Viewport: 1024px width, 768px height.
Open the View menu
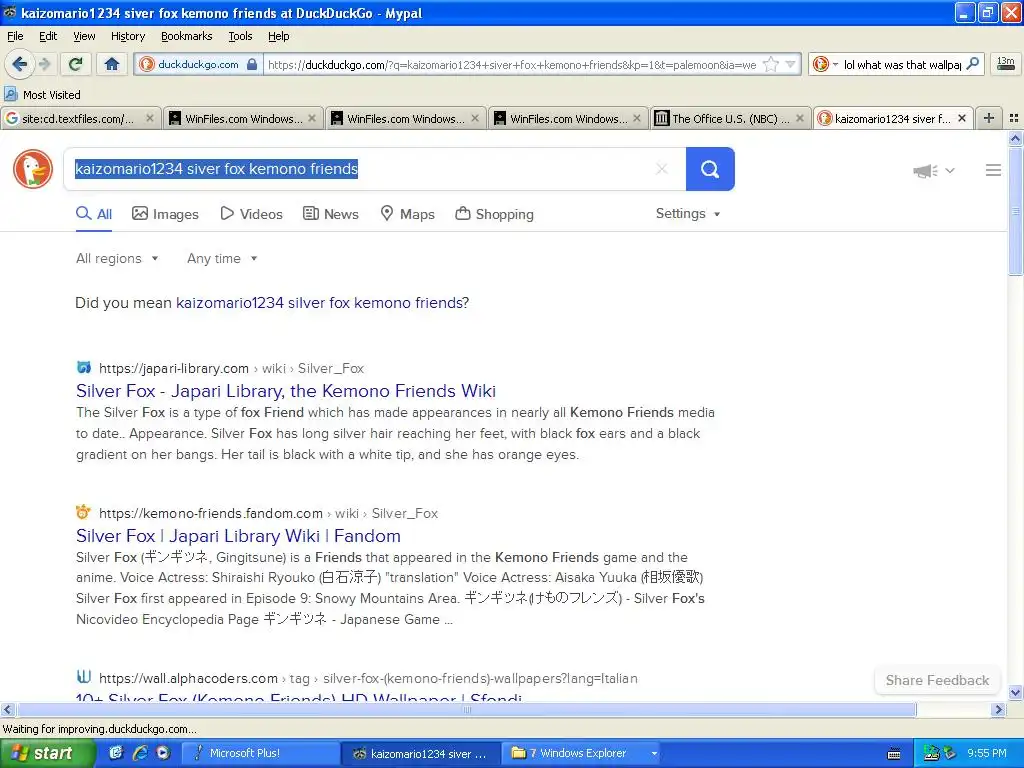tap(84, 36)
